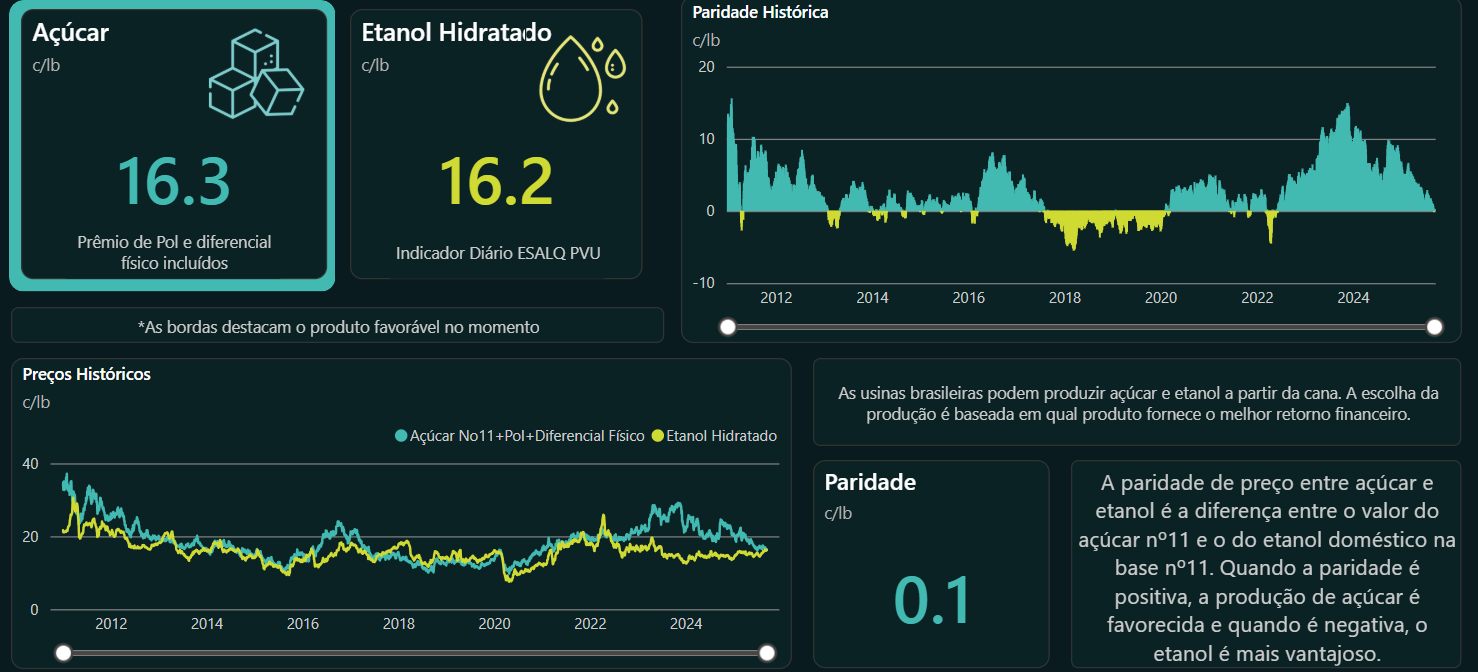Click right handle of Paridade Histórica range slider
Image resolution: width=1478 pixels, height=672 pixels.
coord(1435,327)
